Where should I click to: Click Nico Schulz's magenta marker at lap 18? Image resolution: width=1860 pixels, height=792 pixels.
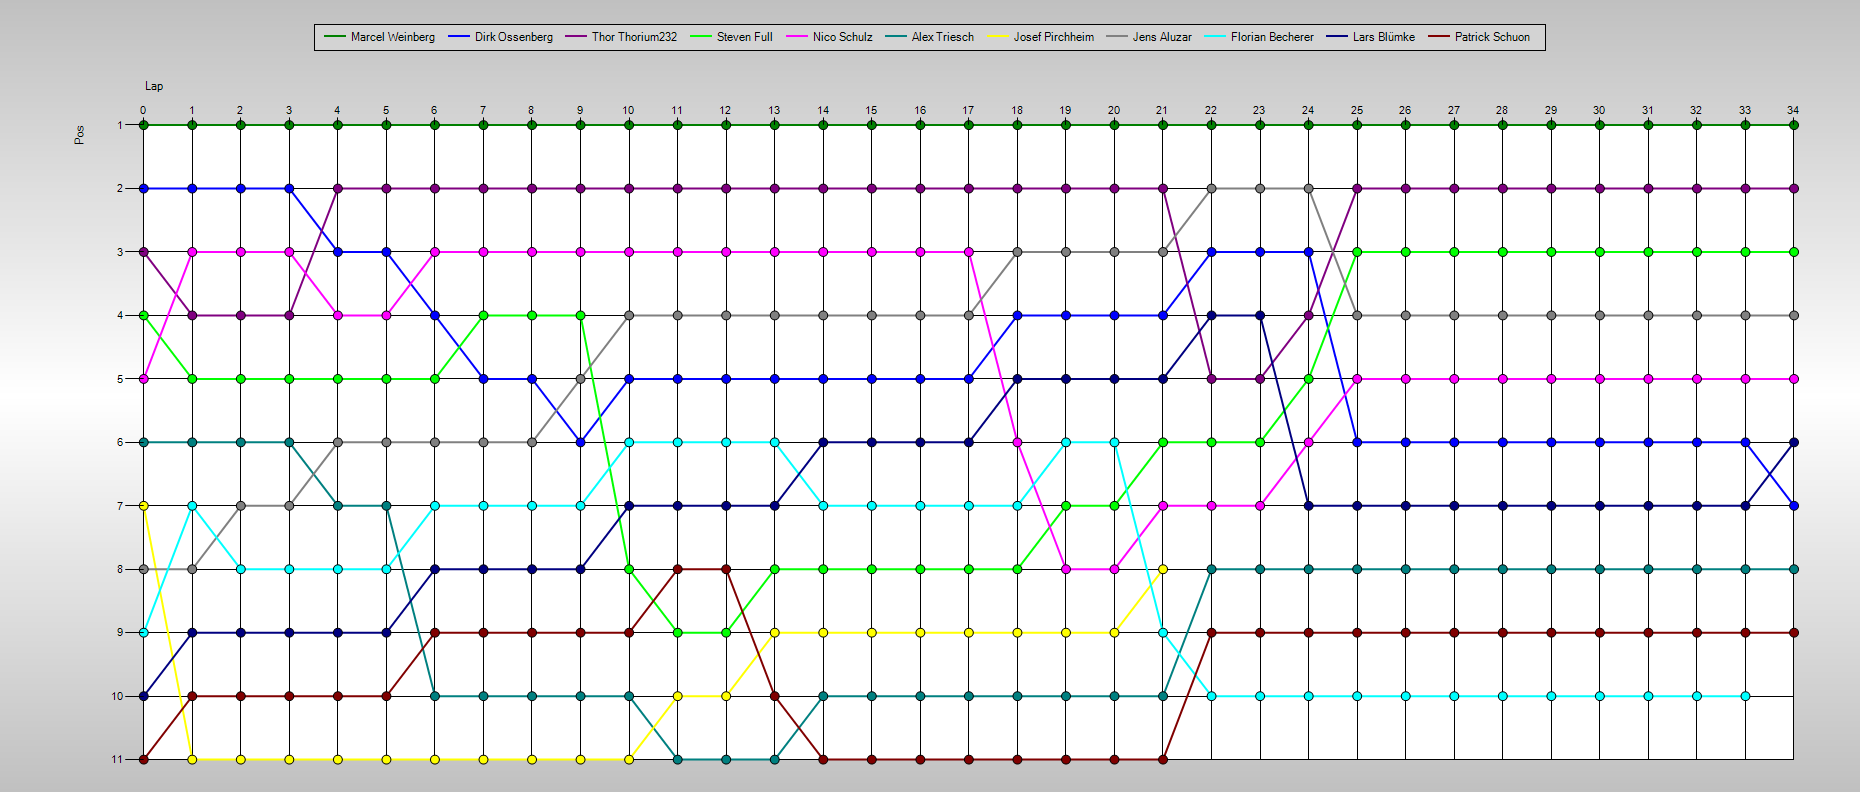(x=1017, y=442)
